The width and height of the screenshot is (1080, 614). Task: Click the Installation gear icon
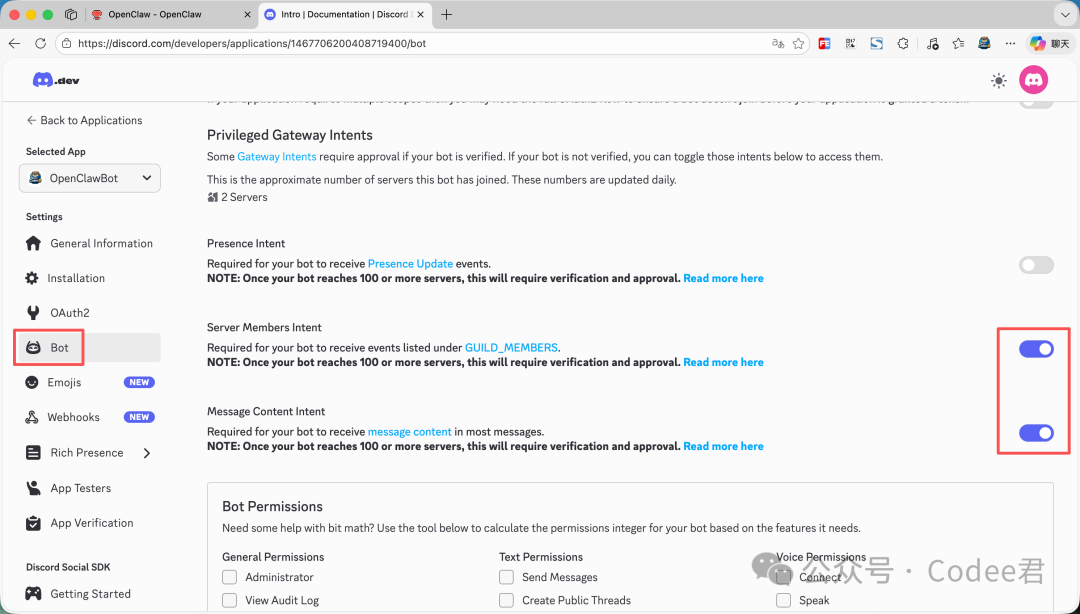pyautogui.click(x=32, y=278)
